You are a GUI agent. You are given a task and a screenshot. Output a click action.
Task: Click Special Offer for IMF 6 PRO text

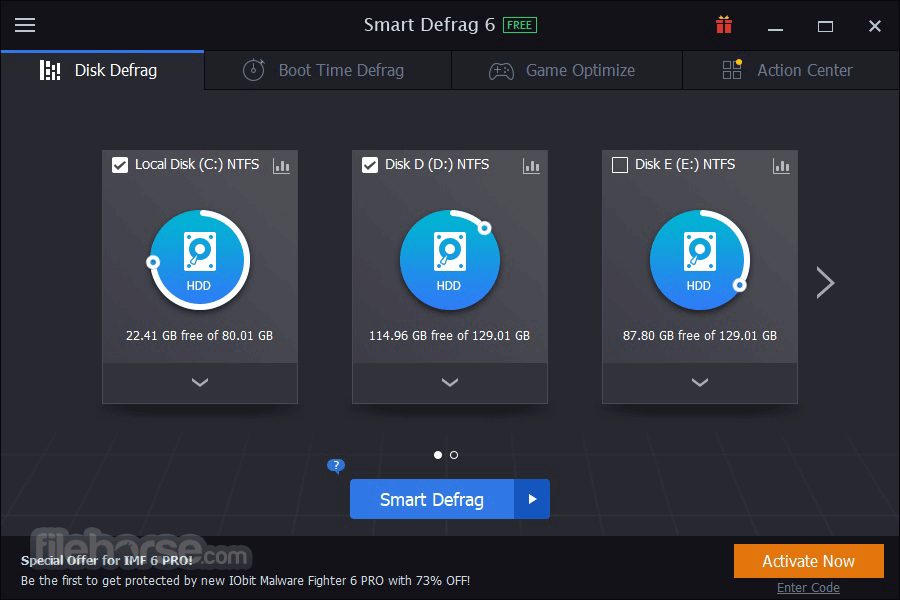[x=107, y=560]
